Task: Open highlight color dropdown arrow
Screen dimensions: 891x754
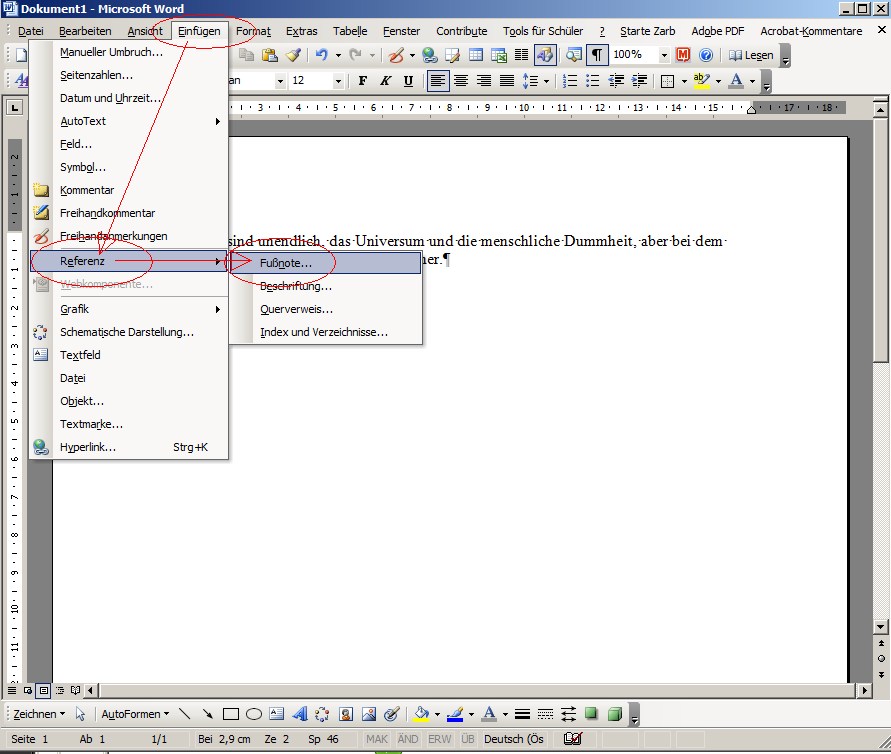Action: pyautogui.click(x=718, y=81)
